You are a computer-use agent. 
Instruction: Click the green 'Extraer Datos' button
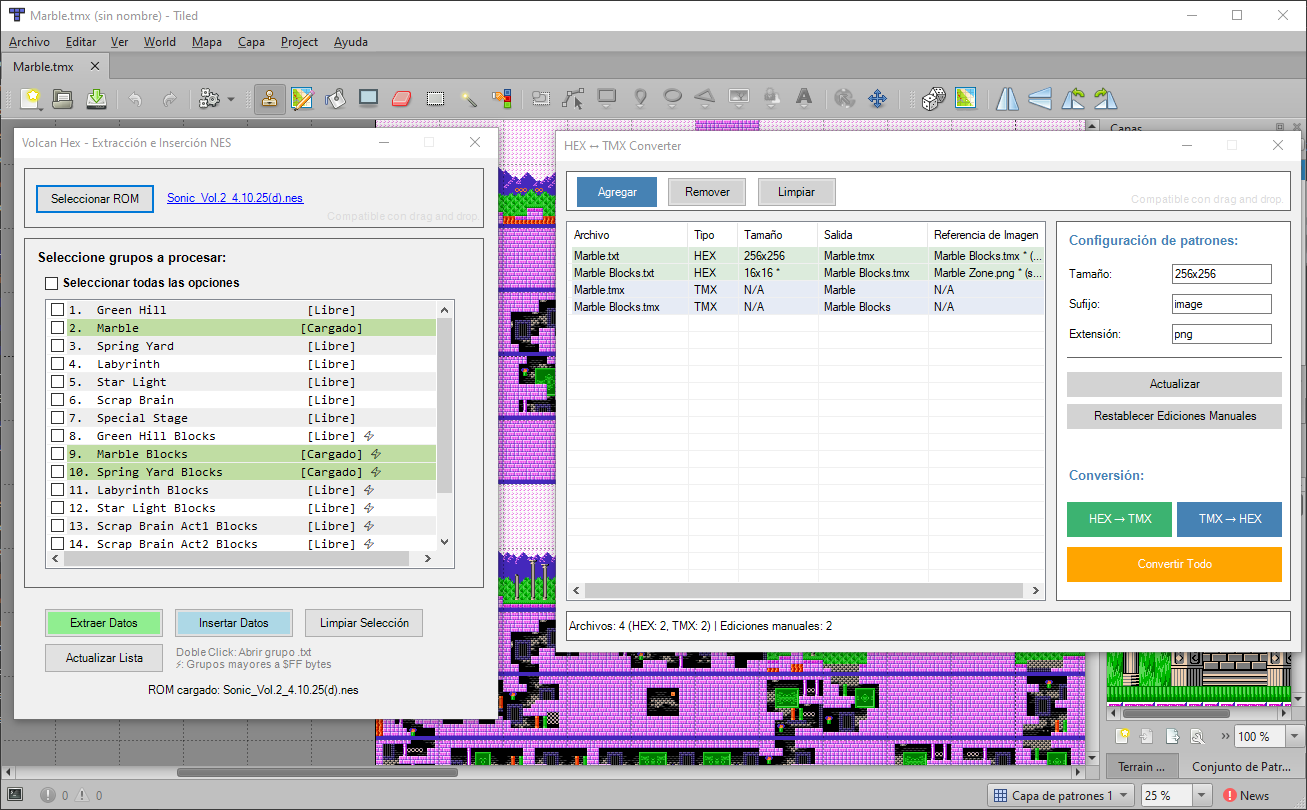point(104,623)
